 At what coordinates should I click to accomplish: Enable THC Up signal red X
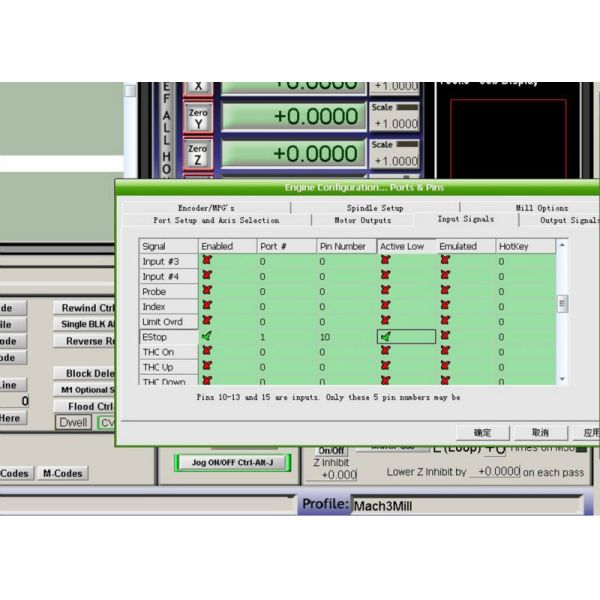(x=207, y=367)
